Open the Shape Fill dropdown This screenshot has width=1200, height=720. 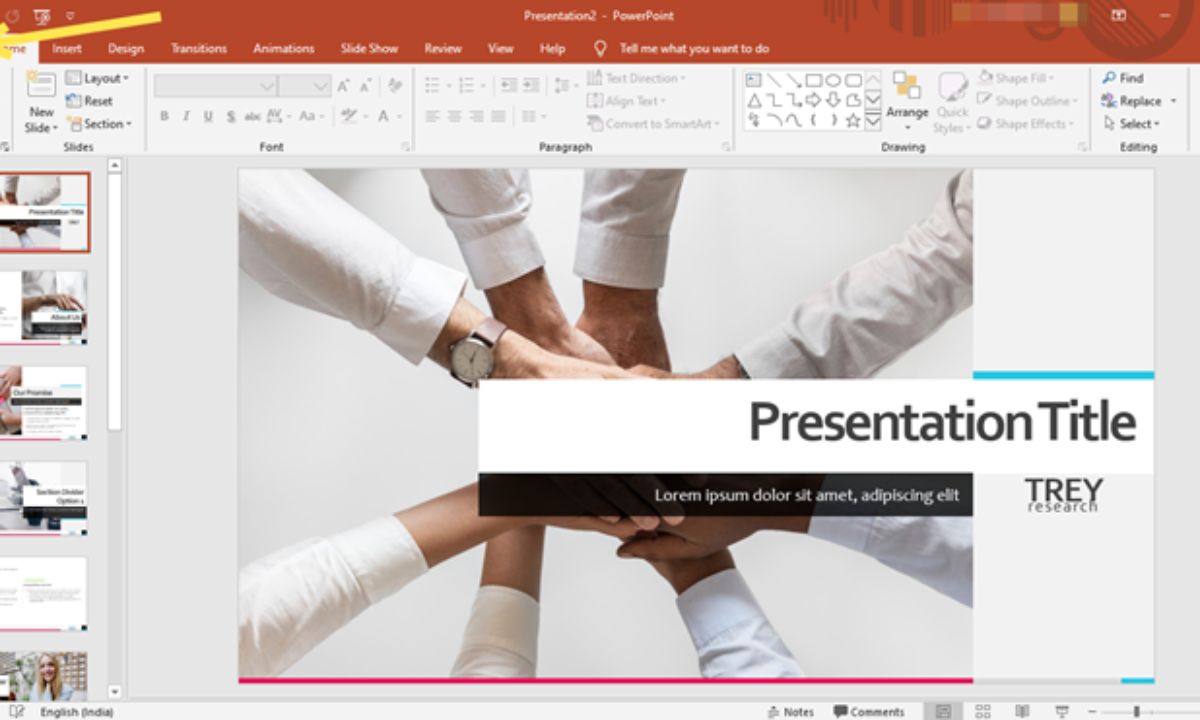point(1017,78)
